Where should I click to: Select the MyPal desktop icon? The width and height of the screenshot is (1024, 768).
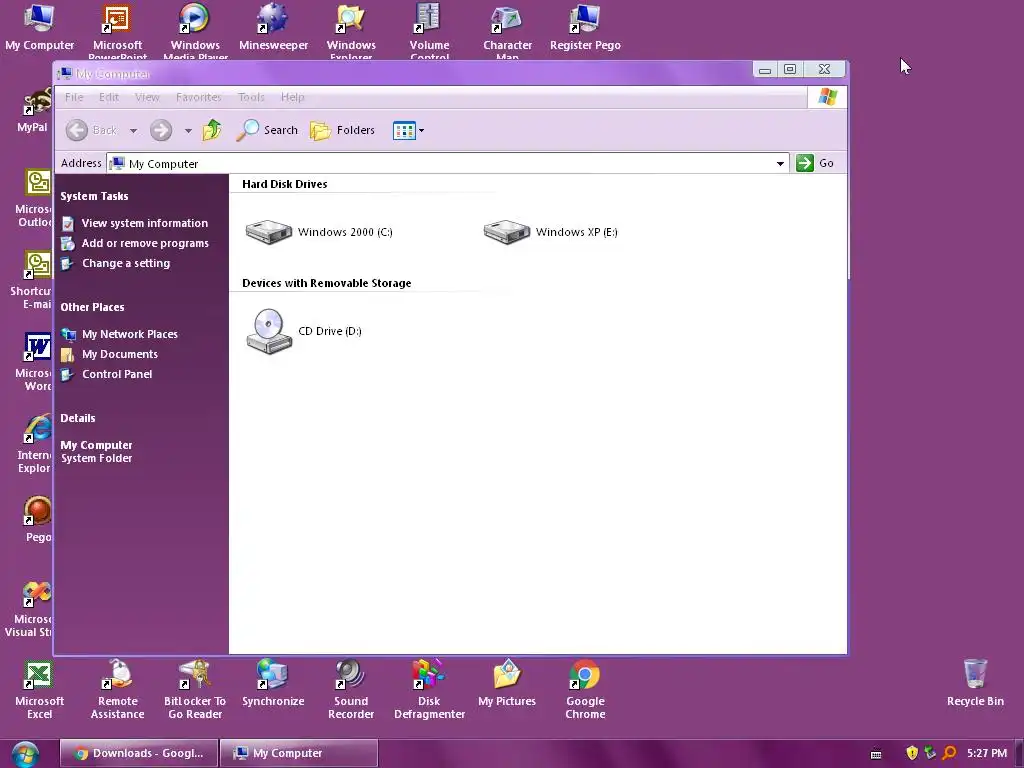click(x=34, y=110)
